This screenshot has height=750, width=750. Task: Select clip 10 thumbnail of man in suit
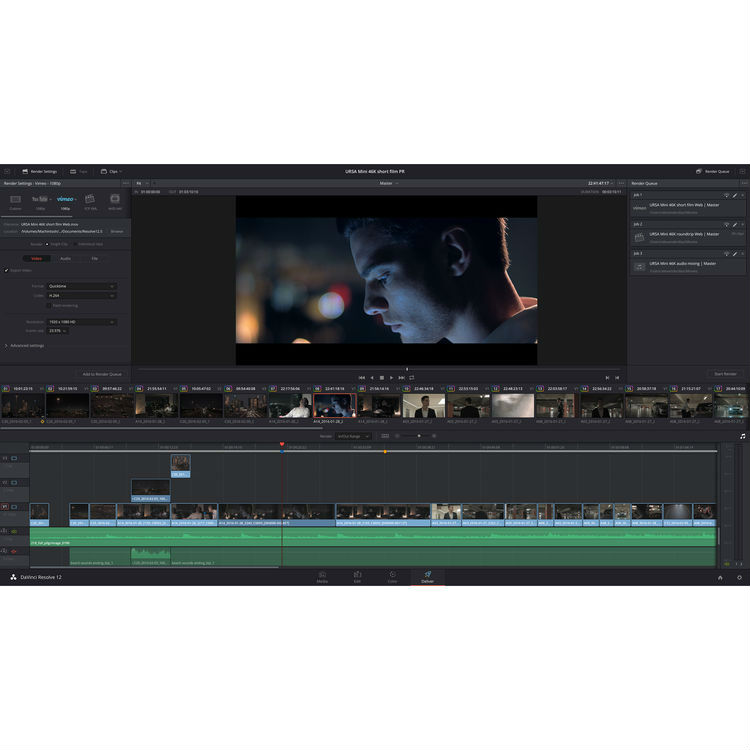(424, 406)
